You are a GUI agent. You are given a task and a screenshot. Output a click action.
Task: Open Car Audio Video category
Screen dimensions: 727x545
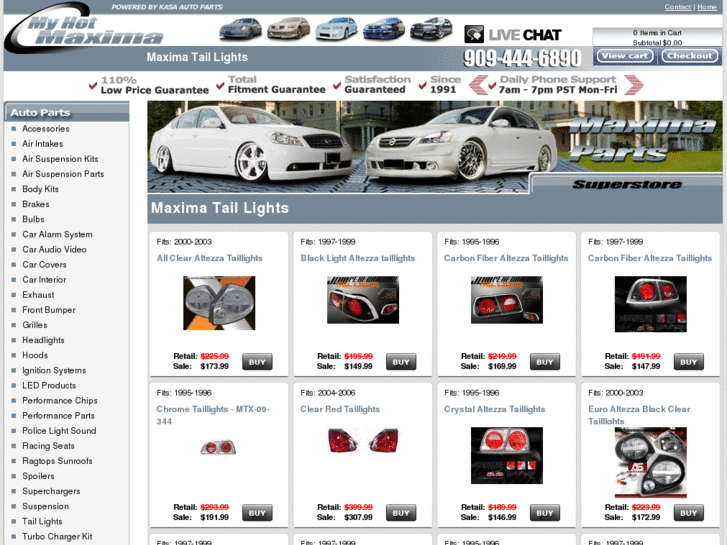54,250
